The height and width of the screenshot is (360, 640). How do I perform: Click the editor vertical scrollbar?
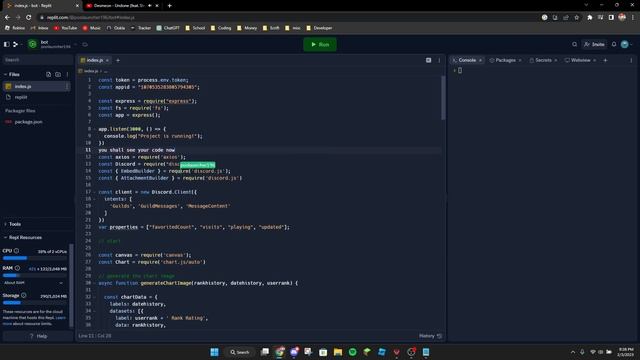pos(443,98)
